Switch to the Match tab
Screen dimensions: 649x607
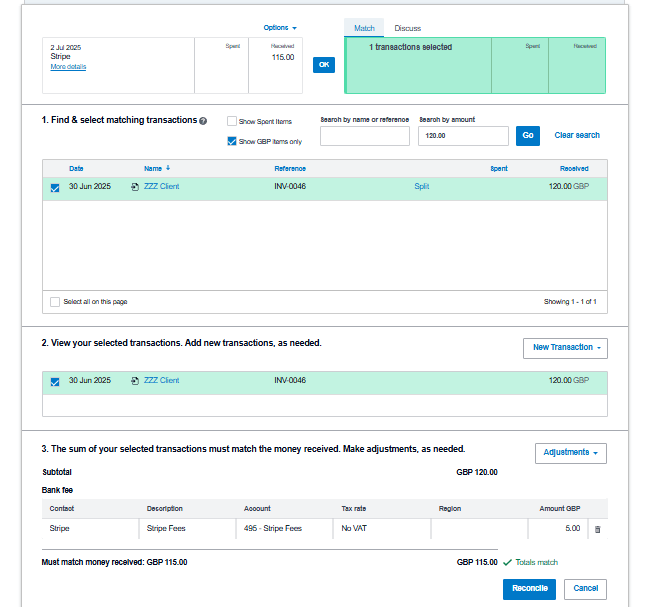coord(364,28)
